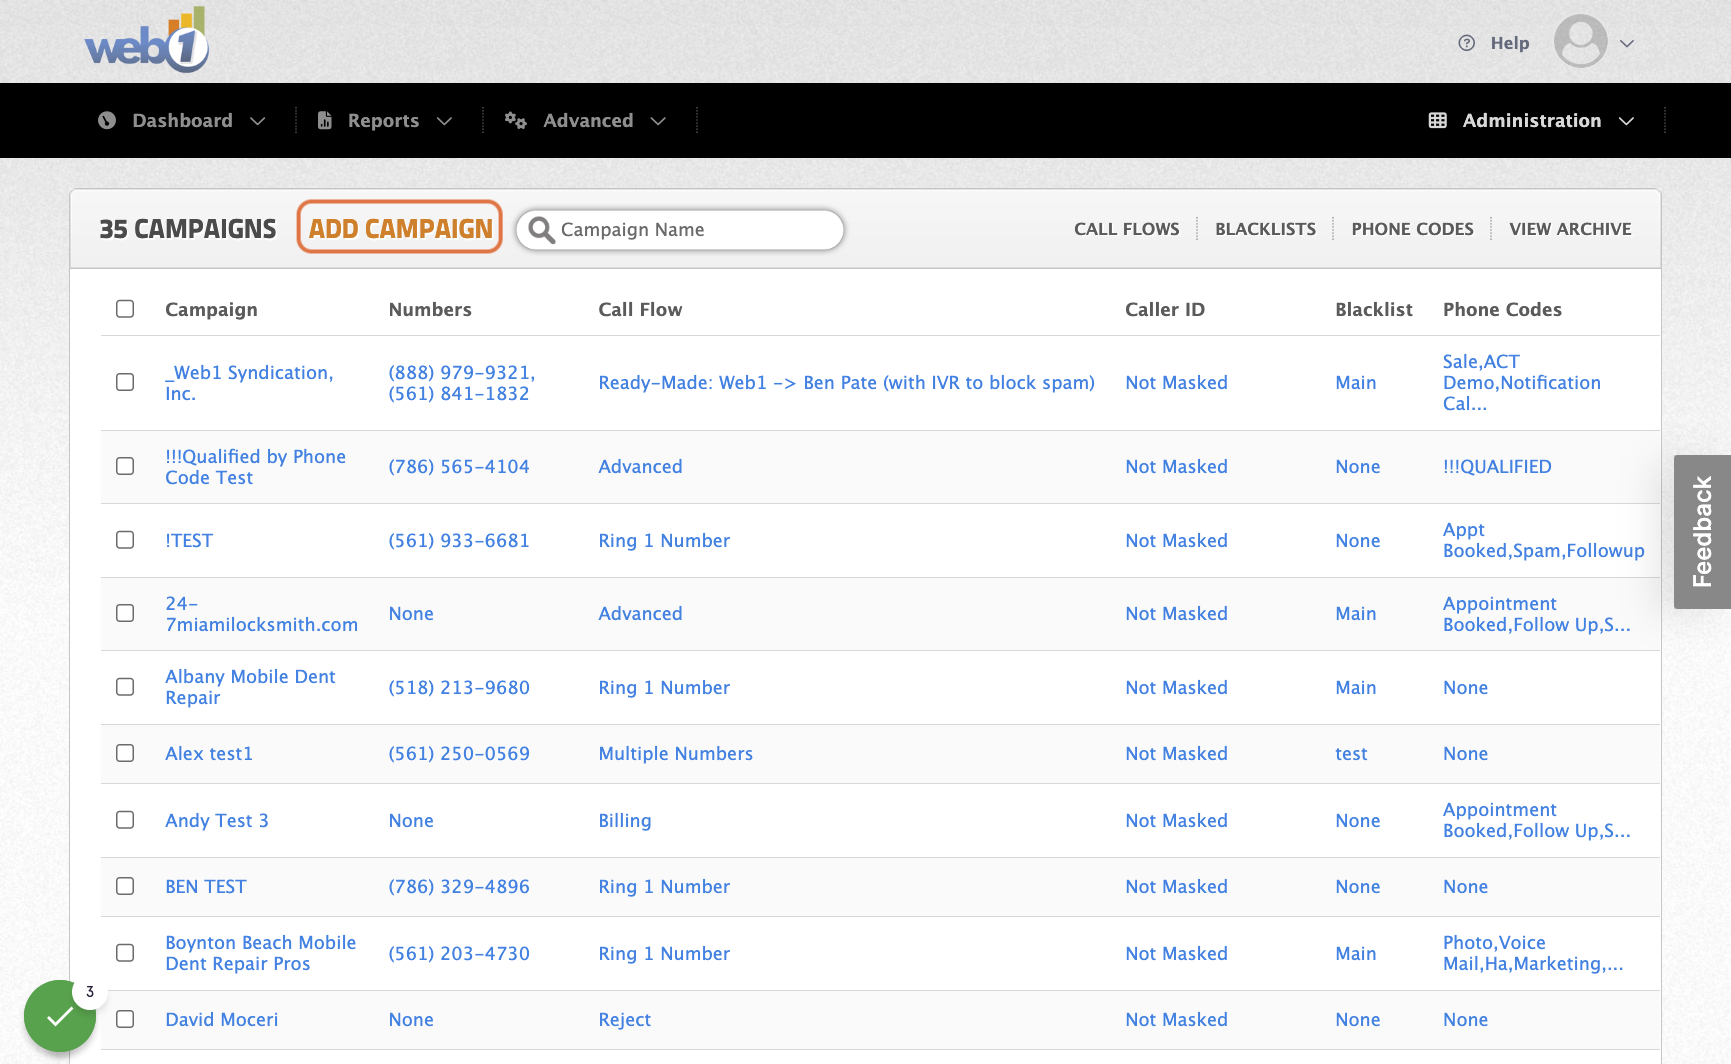The height and width of the screenshot is (1064, 1731).
Task: Open the David Moceri campaign
Action: pos(222,1020)
